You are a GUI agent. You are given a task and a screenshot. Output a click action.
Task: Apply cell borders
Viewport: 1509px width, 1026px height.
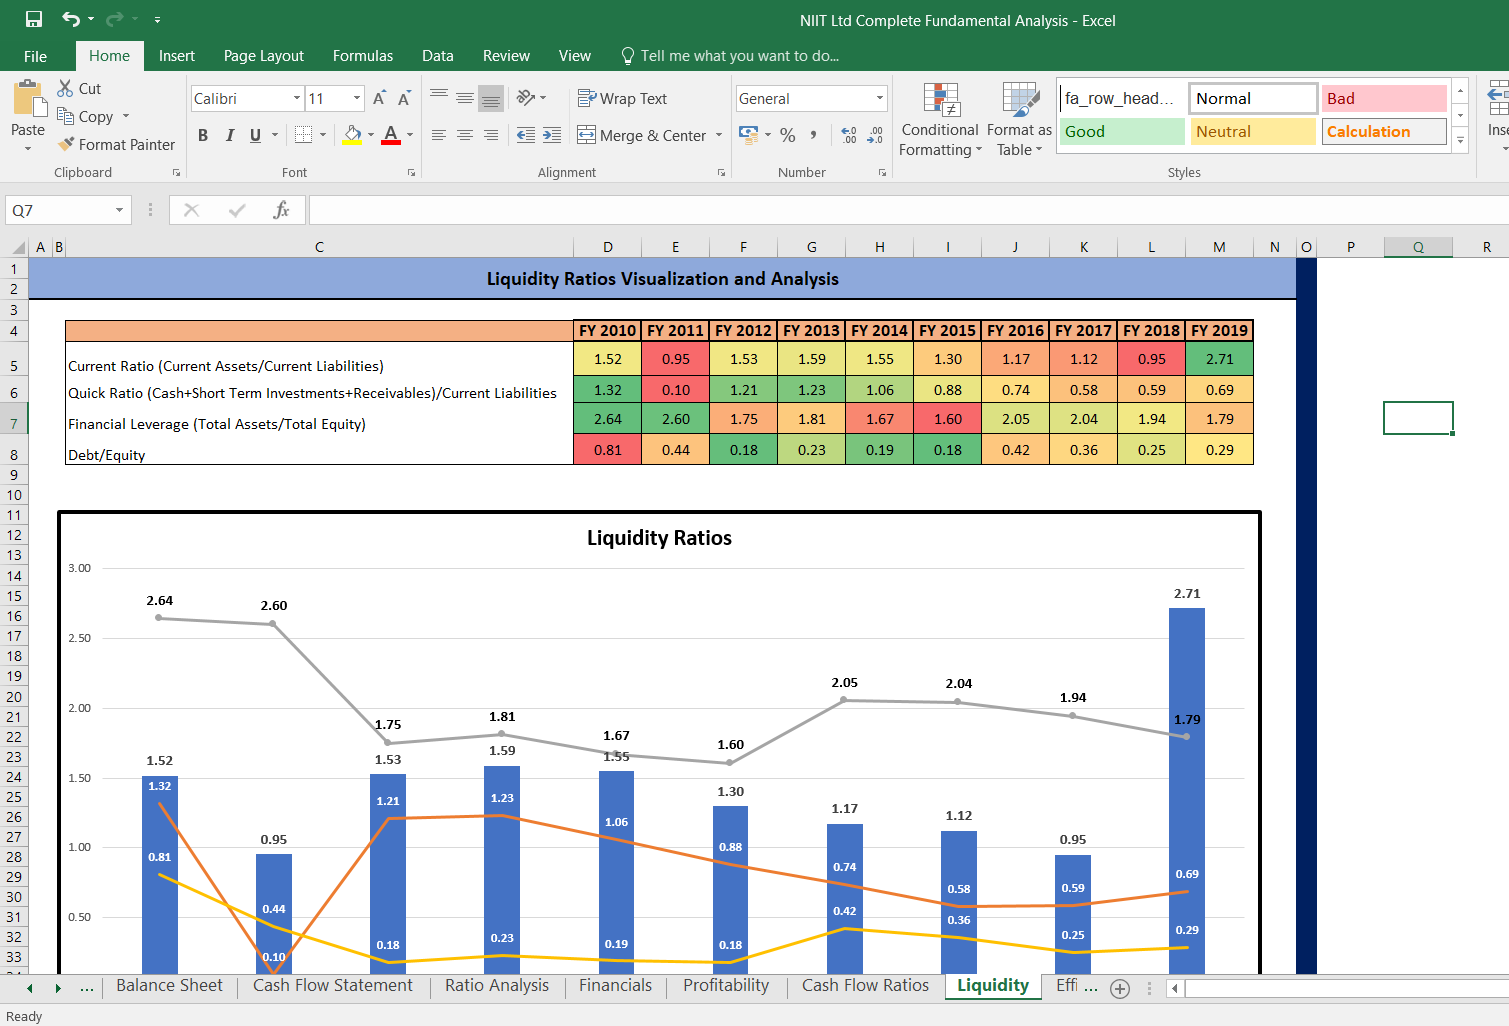coord(304,134)
